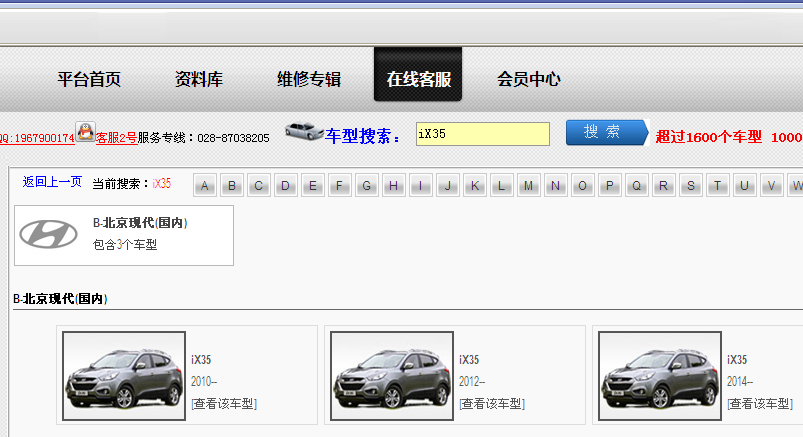This screenshot has height=437, width=803.
Task: Filter brands by letter D
Action: click(x=286, y=185)
